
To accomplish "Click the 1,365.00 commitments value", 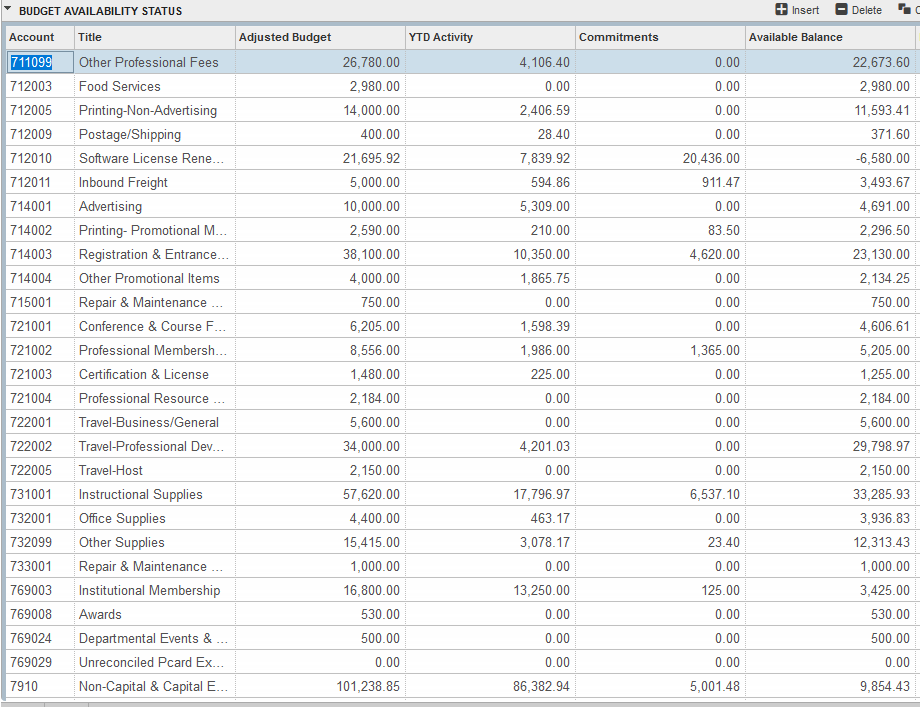I will [x=715, y=351].
